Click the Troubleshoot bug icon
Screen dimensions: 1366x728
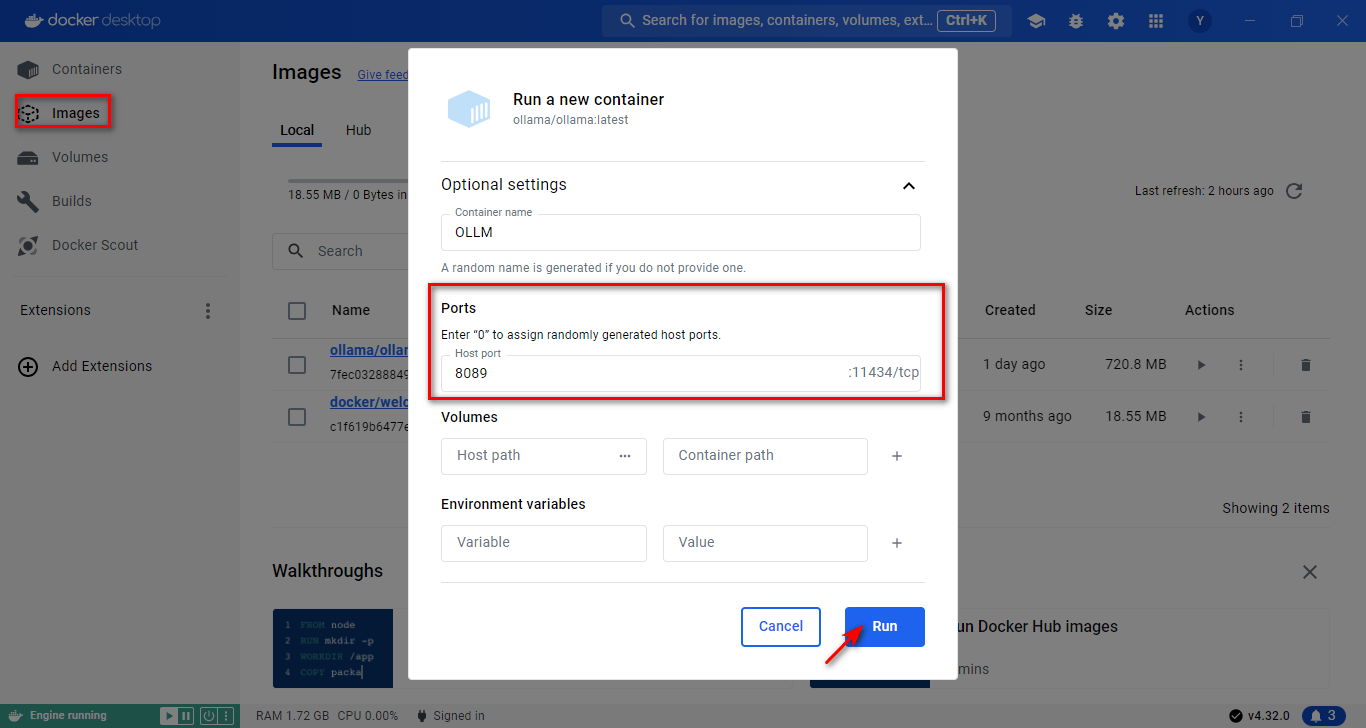tap(1076, 21)
